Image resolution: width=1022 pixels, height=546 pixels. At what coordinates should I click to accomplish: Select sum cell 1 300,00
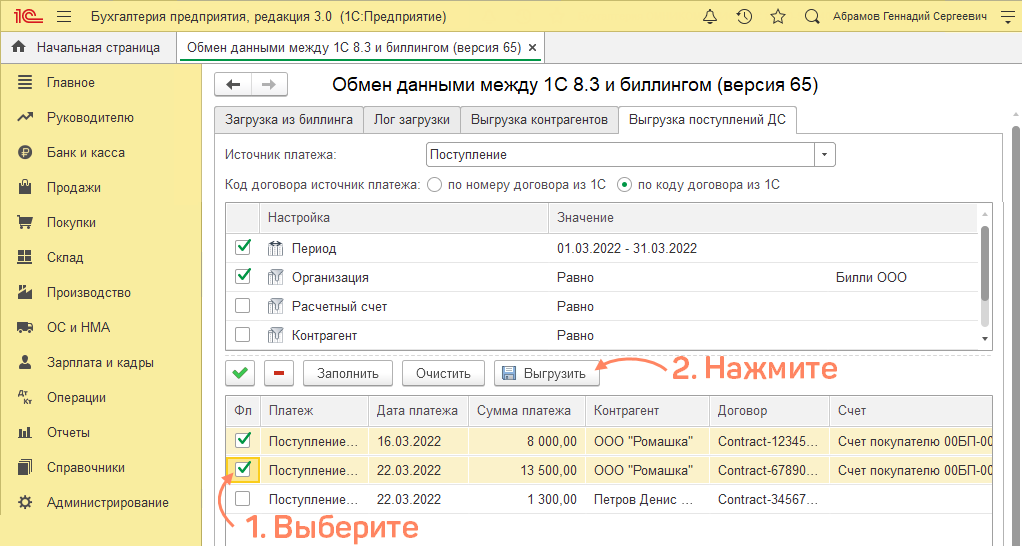(x=527, y=500)
